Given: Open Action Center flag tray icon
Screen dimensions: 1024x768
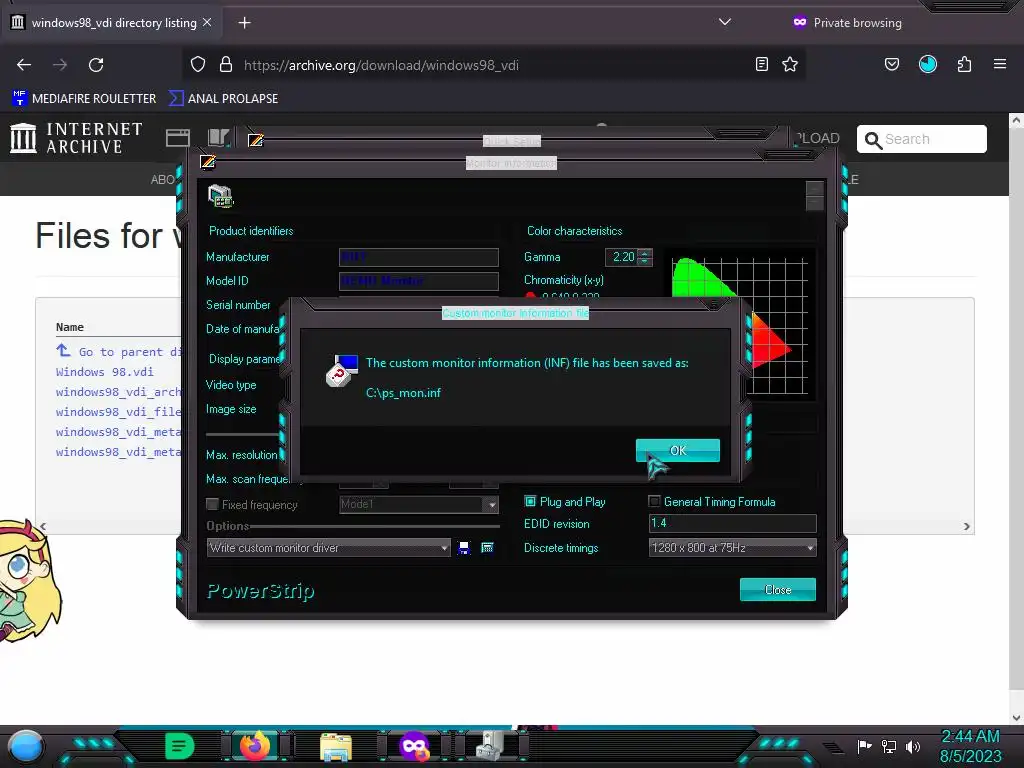Looking at the screenshot, I should [x=864, y=746].
